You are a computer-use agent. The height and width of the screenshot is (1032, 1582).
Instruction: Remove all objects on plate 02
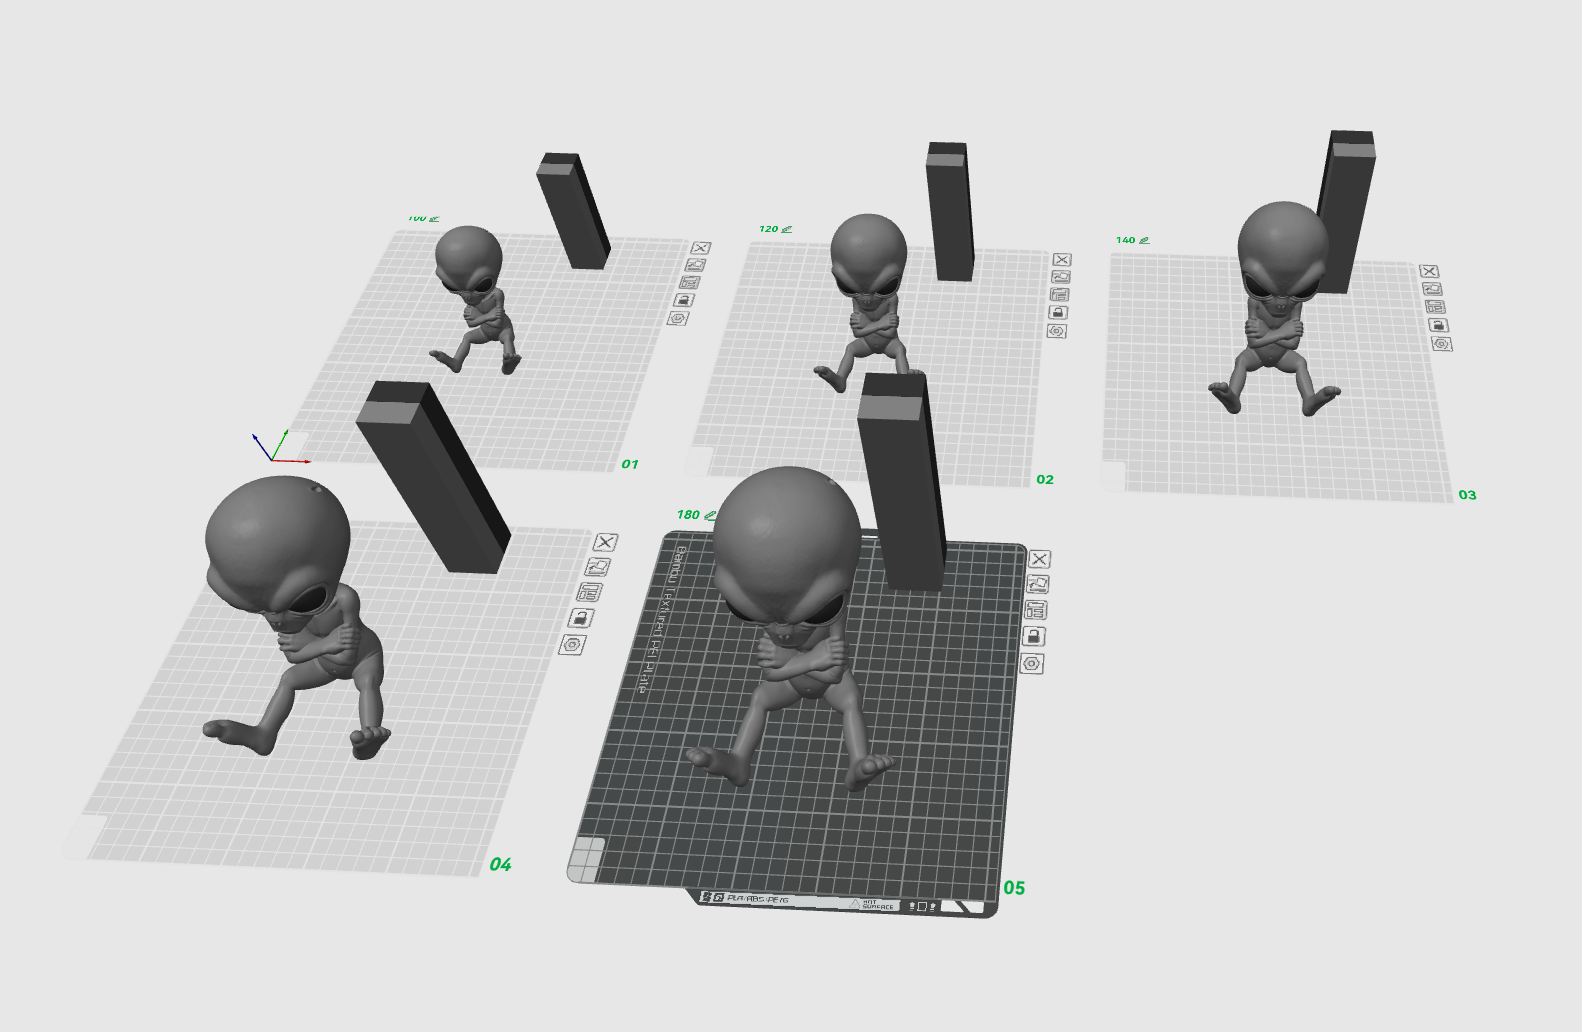(x=1061, y=259)
